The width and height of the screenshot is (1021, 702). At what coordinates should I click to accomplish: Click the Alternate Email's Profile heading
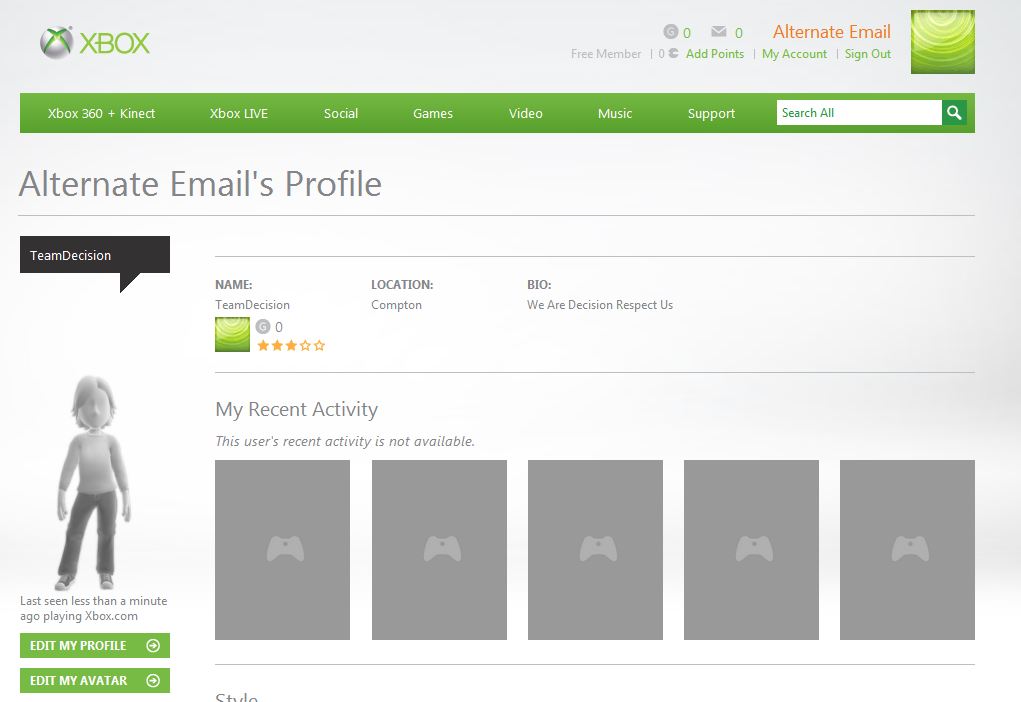point(201,184)
